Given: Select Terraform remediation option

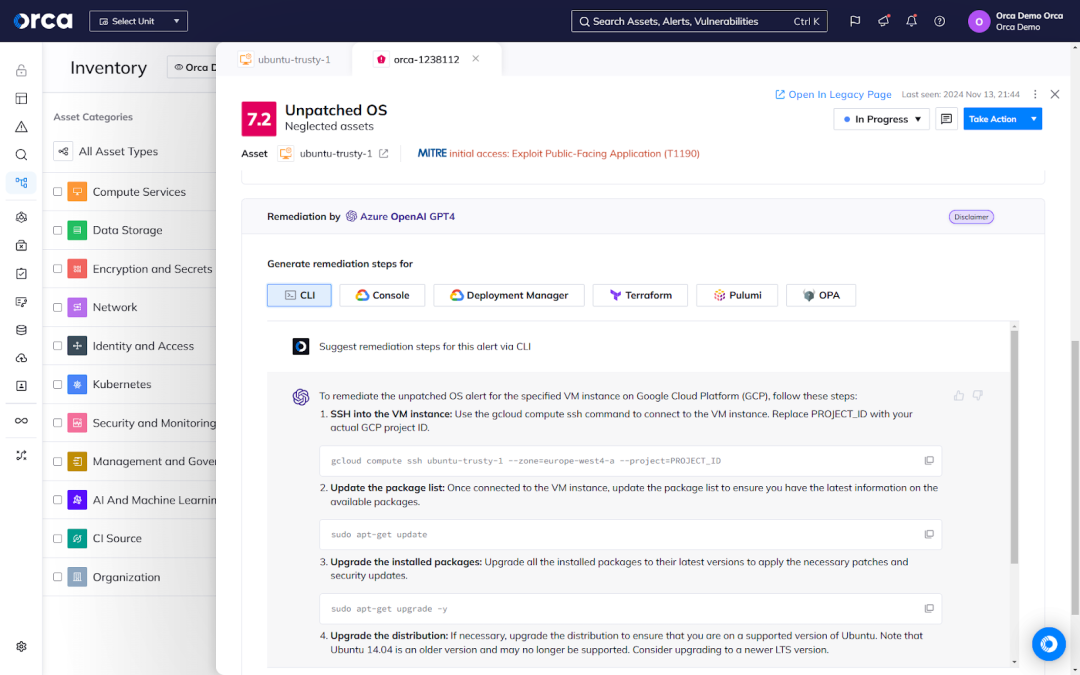Looking at the screenshot, I should point(640,295).
